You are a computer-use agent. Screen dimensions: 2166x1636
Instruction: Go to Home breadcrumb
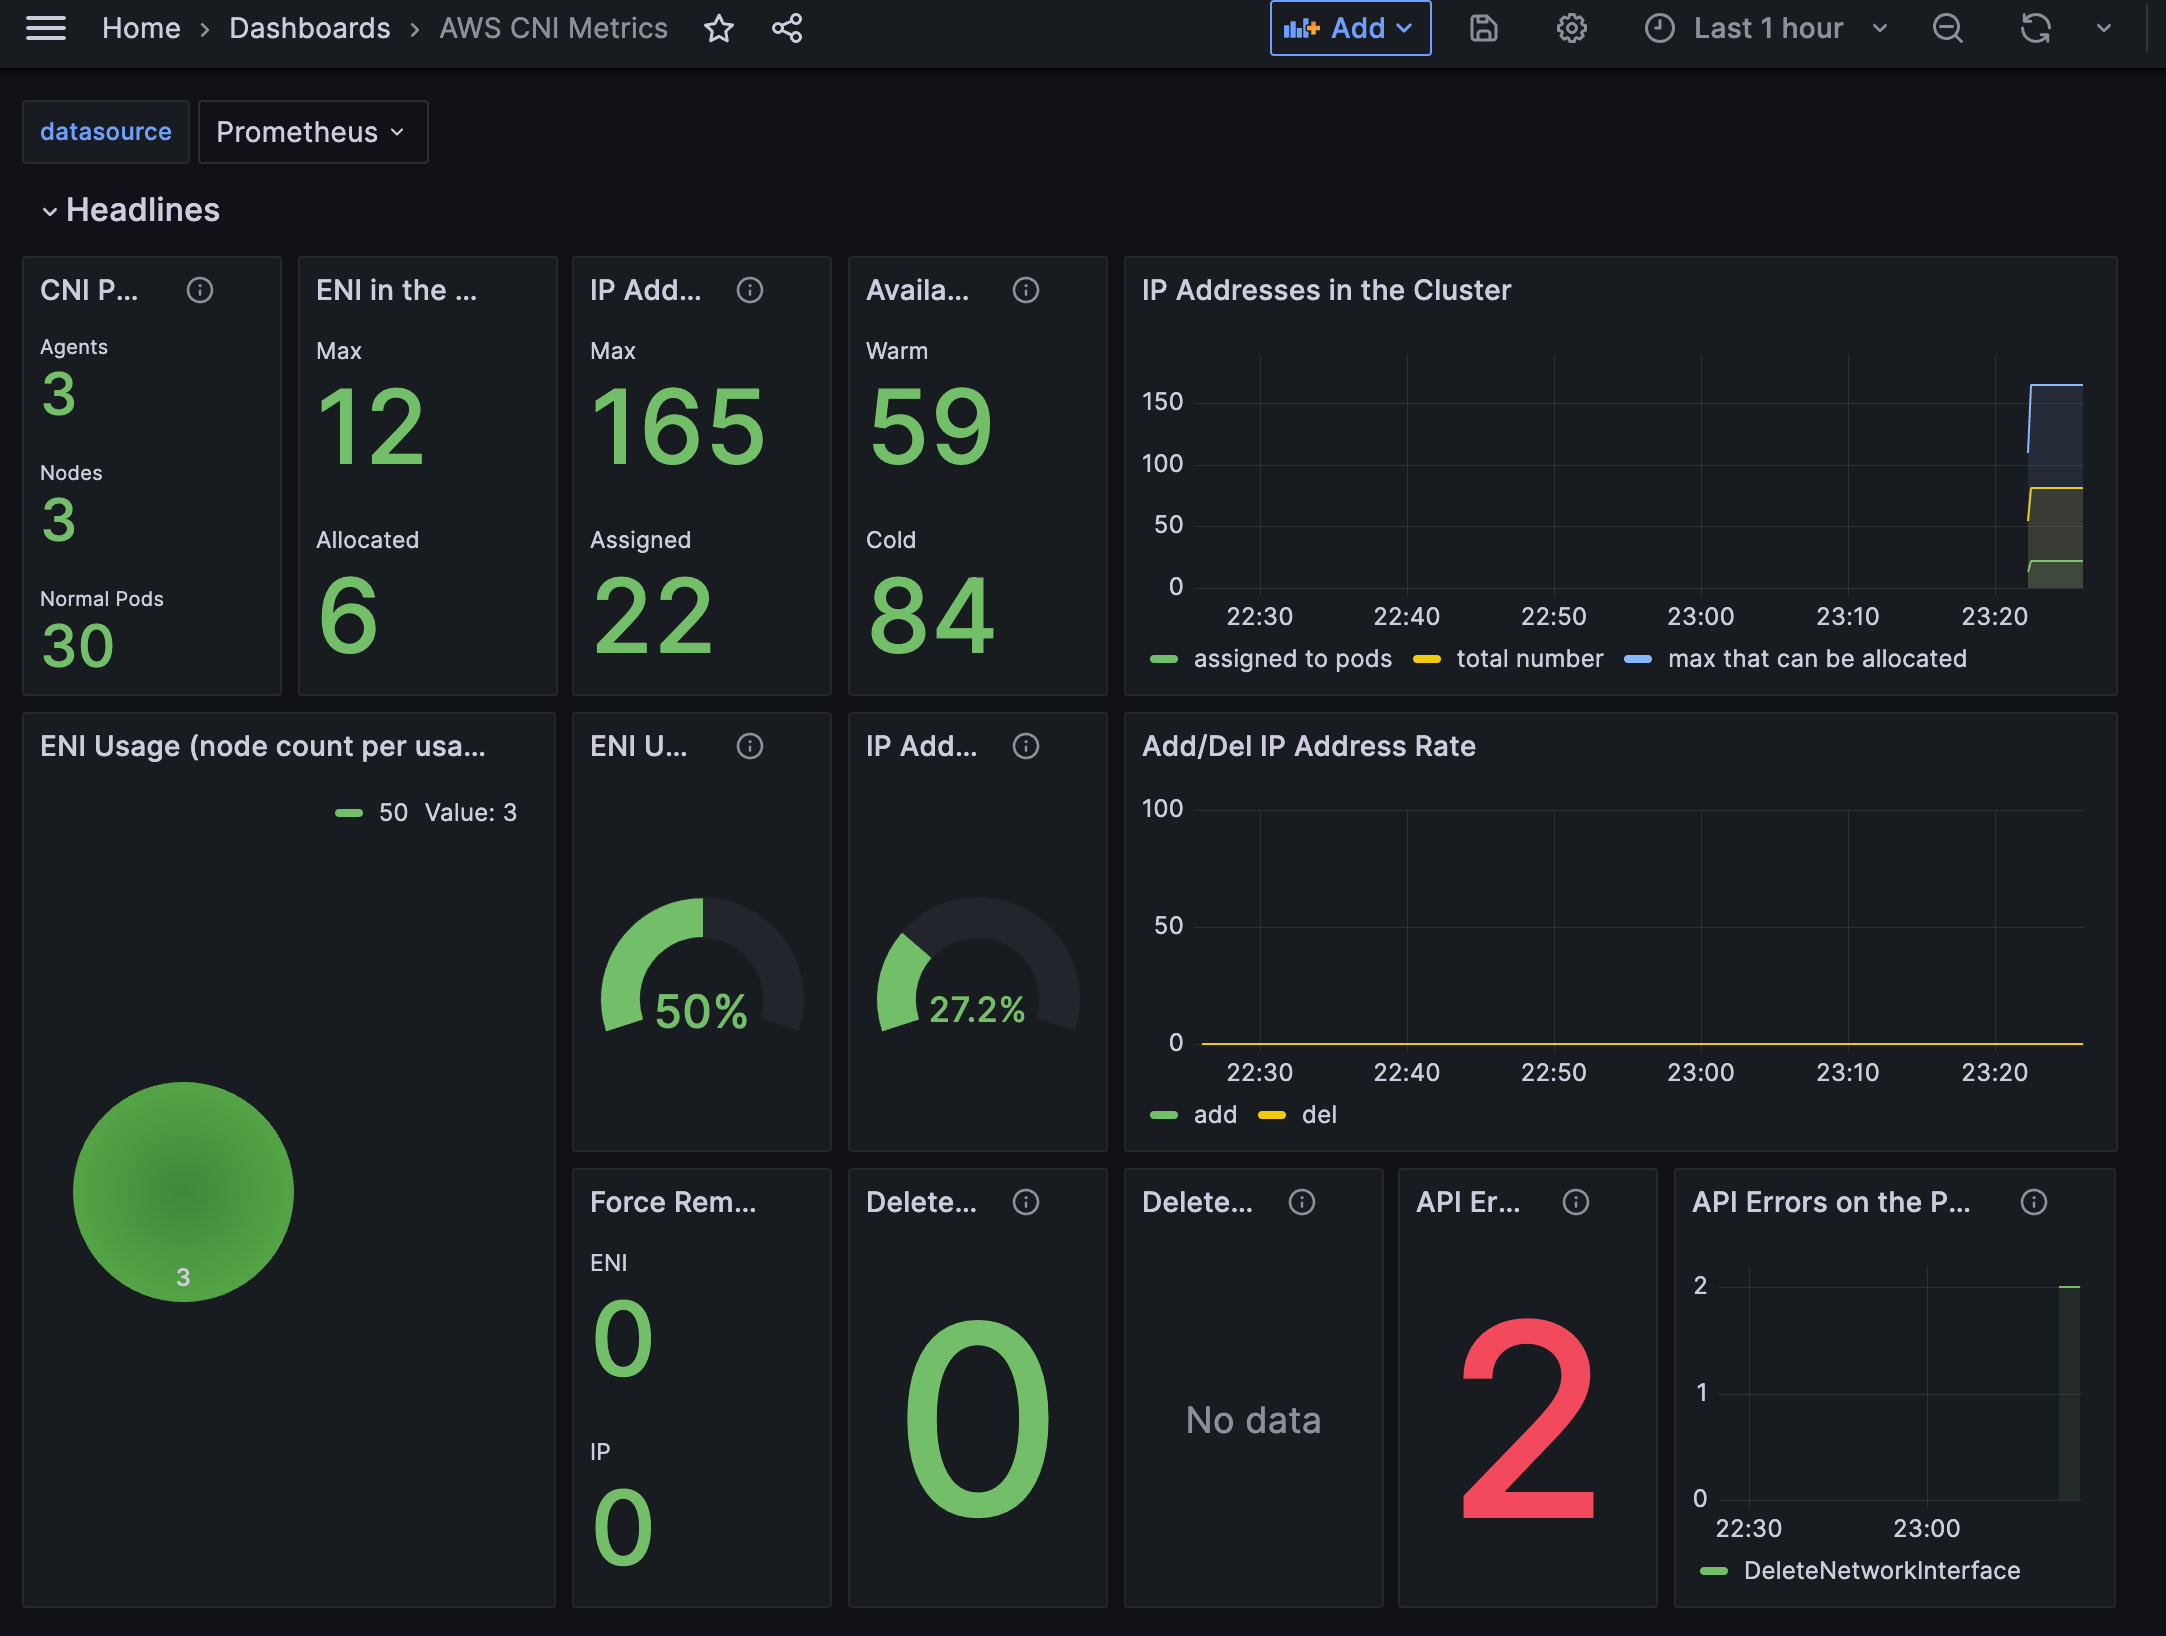(x=141, y=28)
